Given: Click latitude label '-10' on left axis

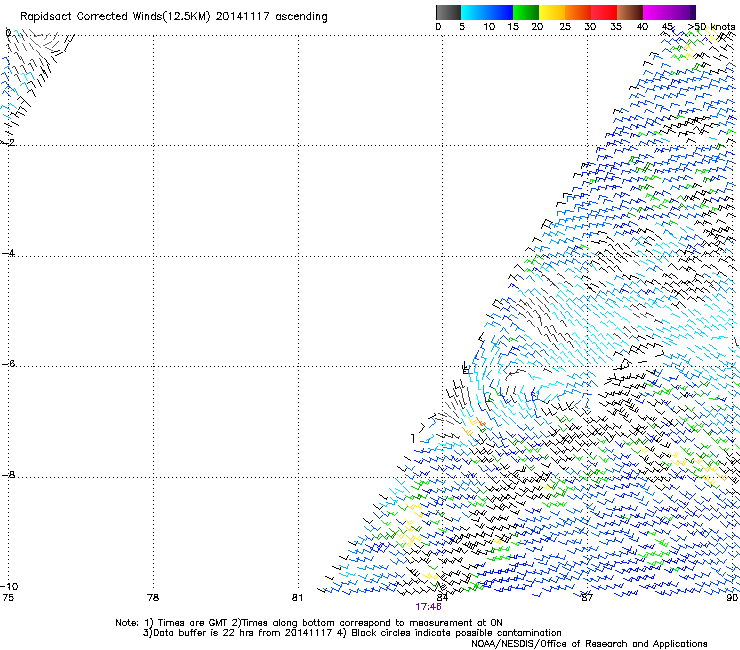Looking at the screenshot, I should coord(9,586).
